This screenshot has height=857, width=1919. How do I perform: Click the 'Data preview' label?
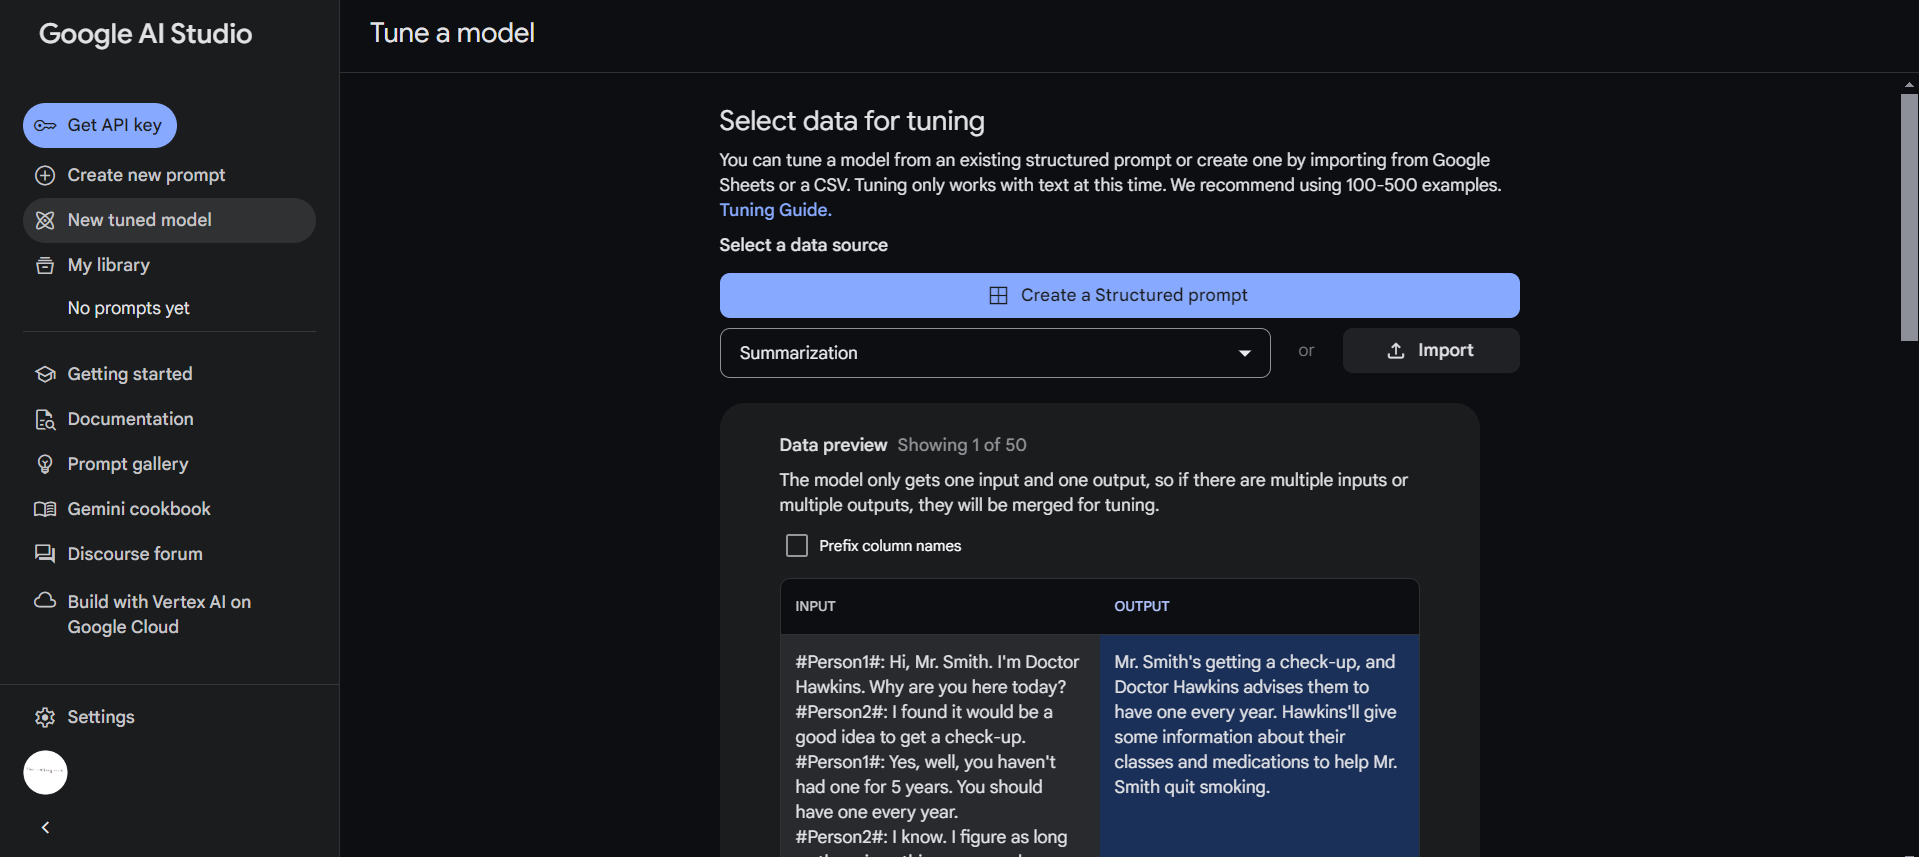click(x=833, y=445)
